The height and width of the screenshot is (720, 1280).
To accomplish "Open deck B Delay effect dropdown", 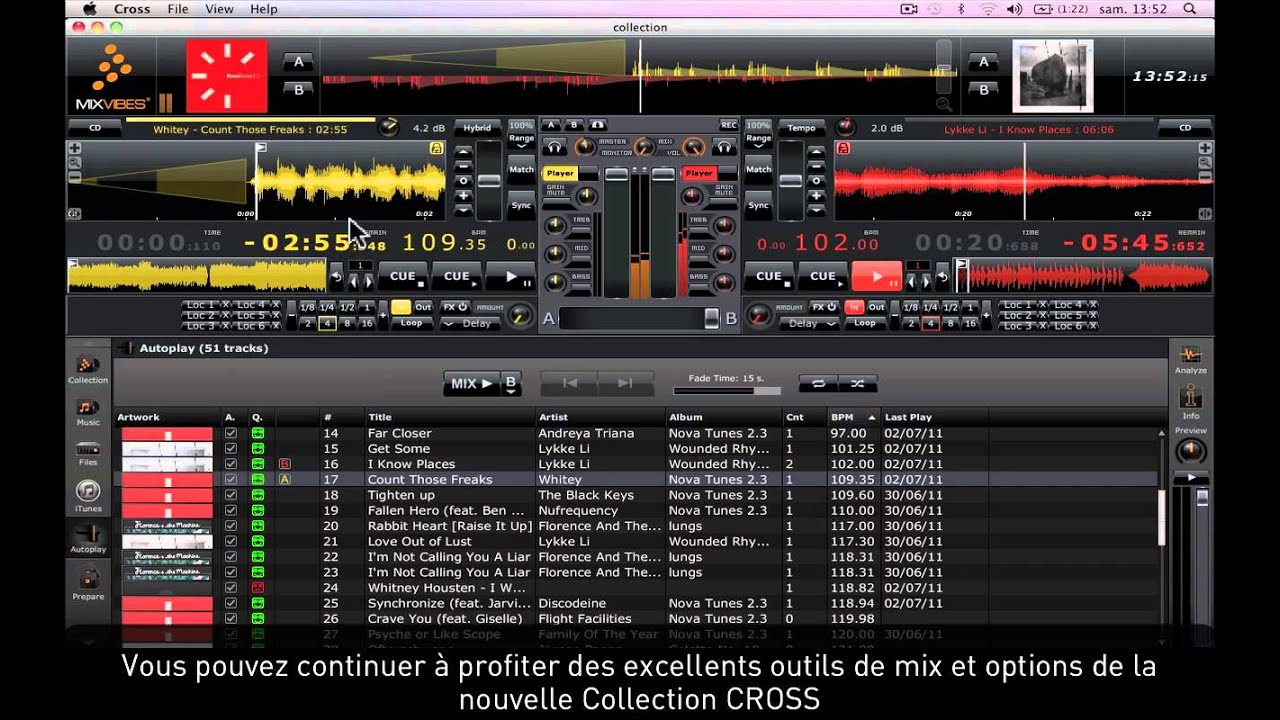I will click(x=811, y=323).
